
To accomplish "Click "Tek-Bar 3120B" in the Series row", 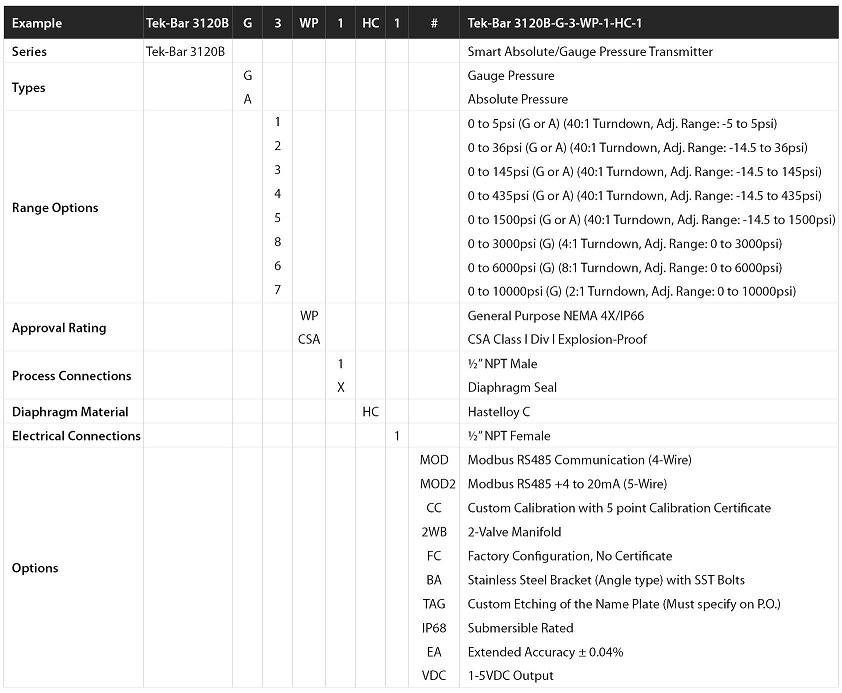I will point(185,52).
